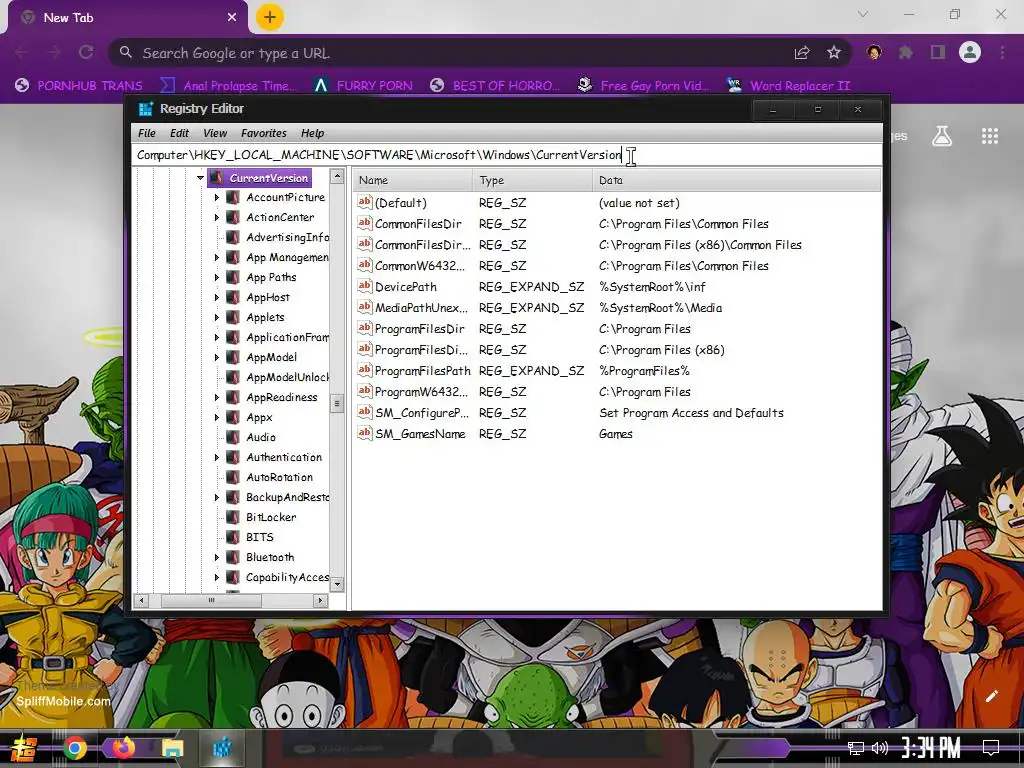Click the Registry Editor title icon

(x=146, y=108)
